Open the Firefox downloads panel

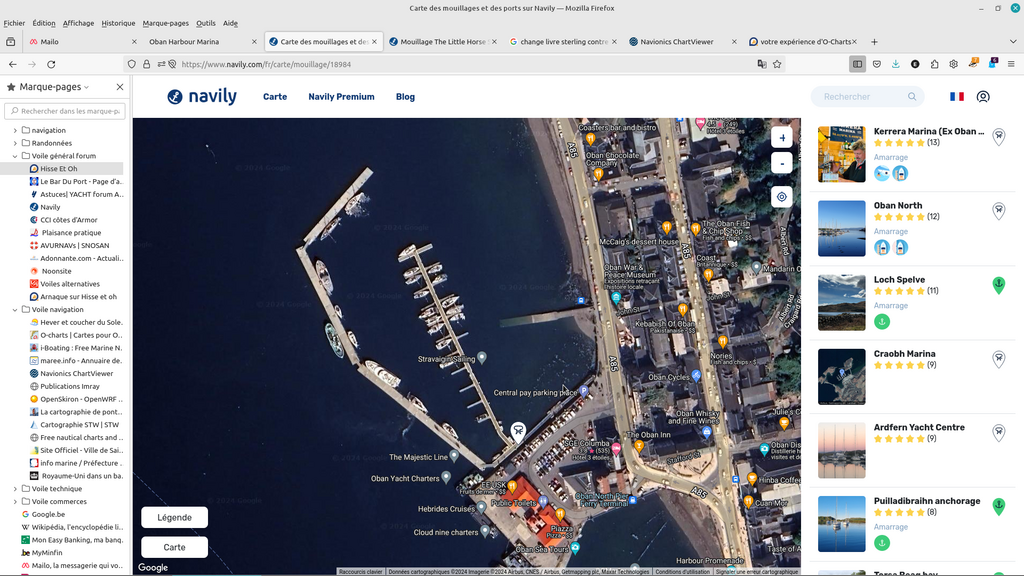896,64
